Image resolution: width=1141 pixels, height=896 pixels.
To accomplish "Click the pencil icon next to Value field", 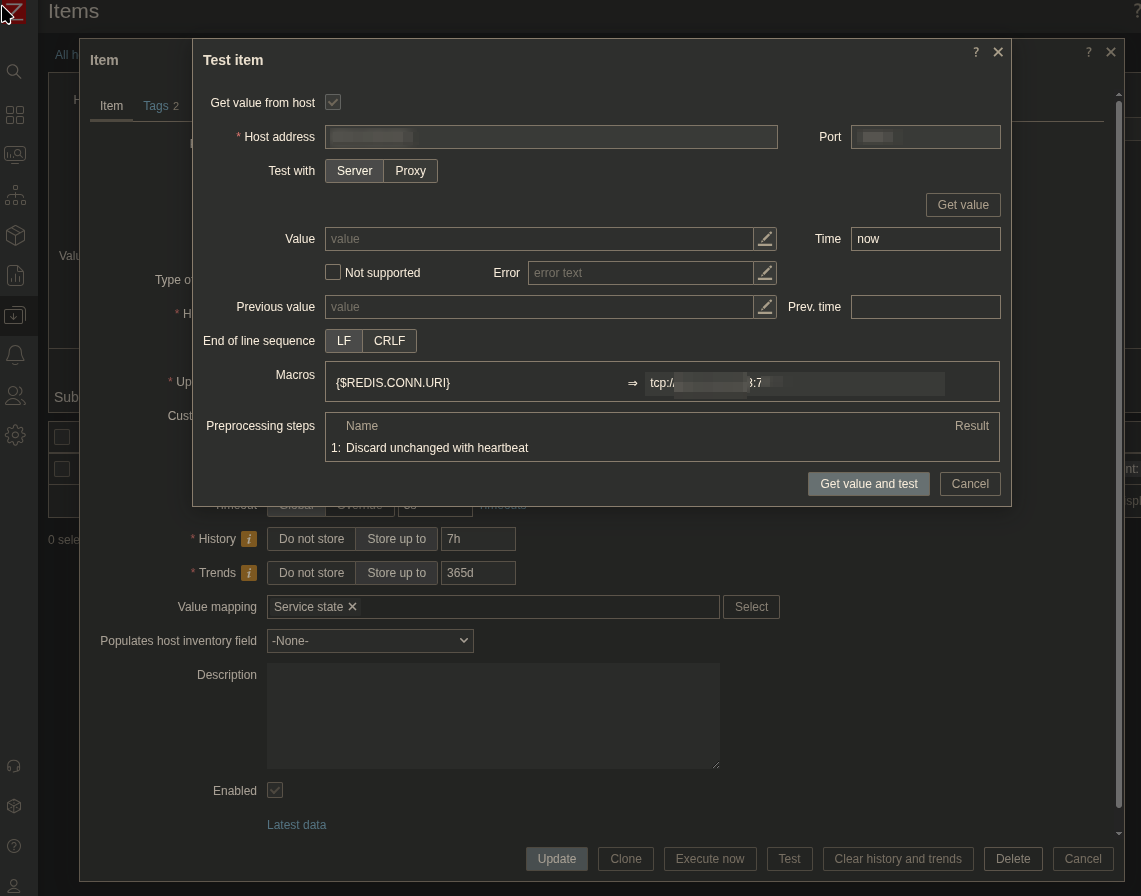I will point(765,239).
